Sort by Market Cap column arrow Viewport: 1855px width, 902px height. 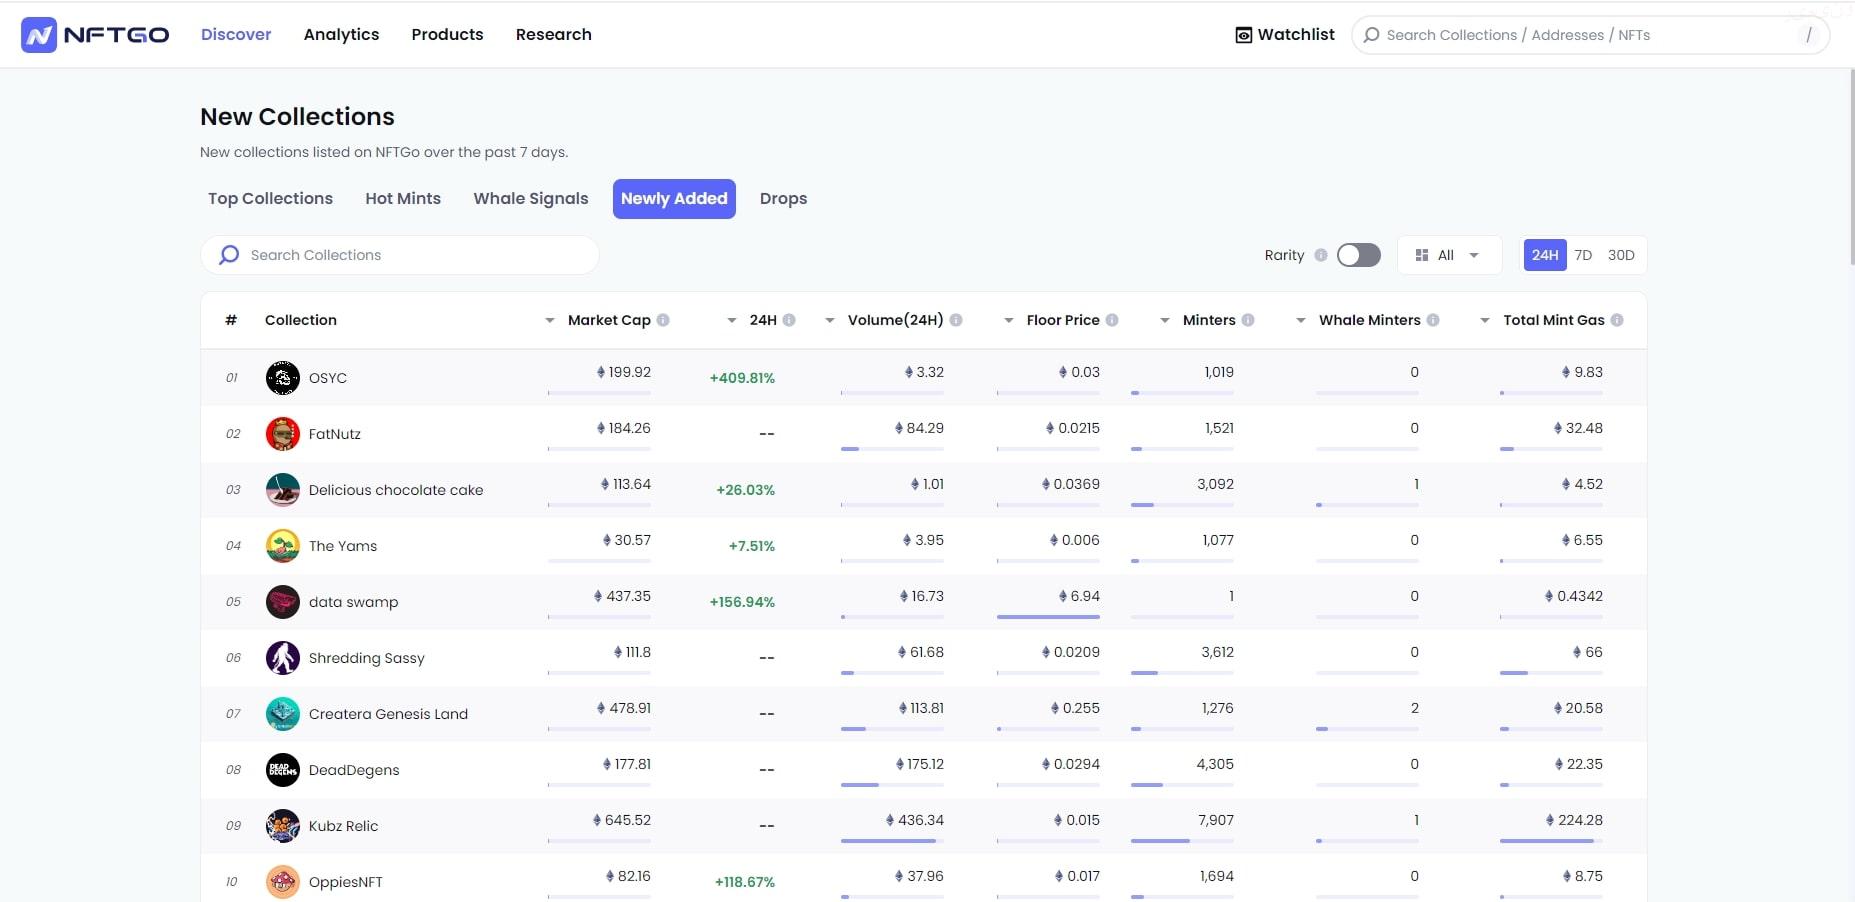(x=550, y=320)
